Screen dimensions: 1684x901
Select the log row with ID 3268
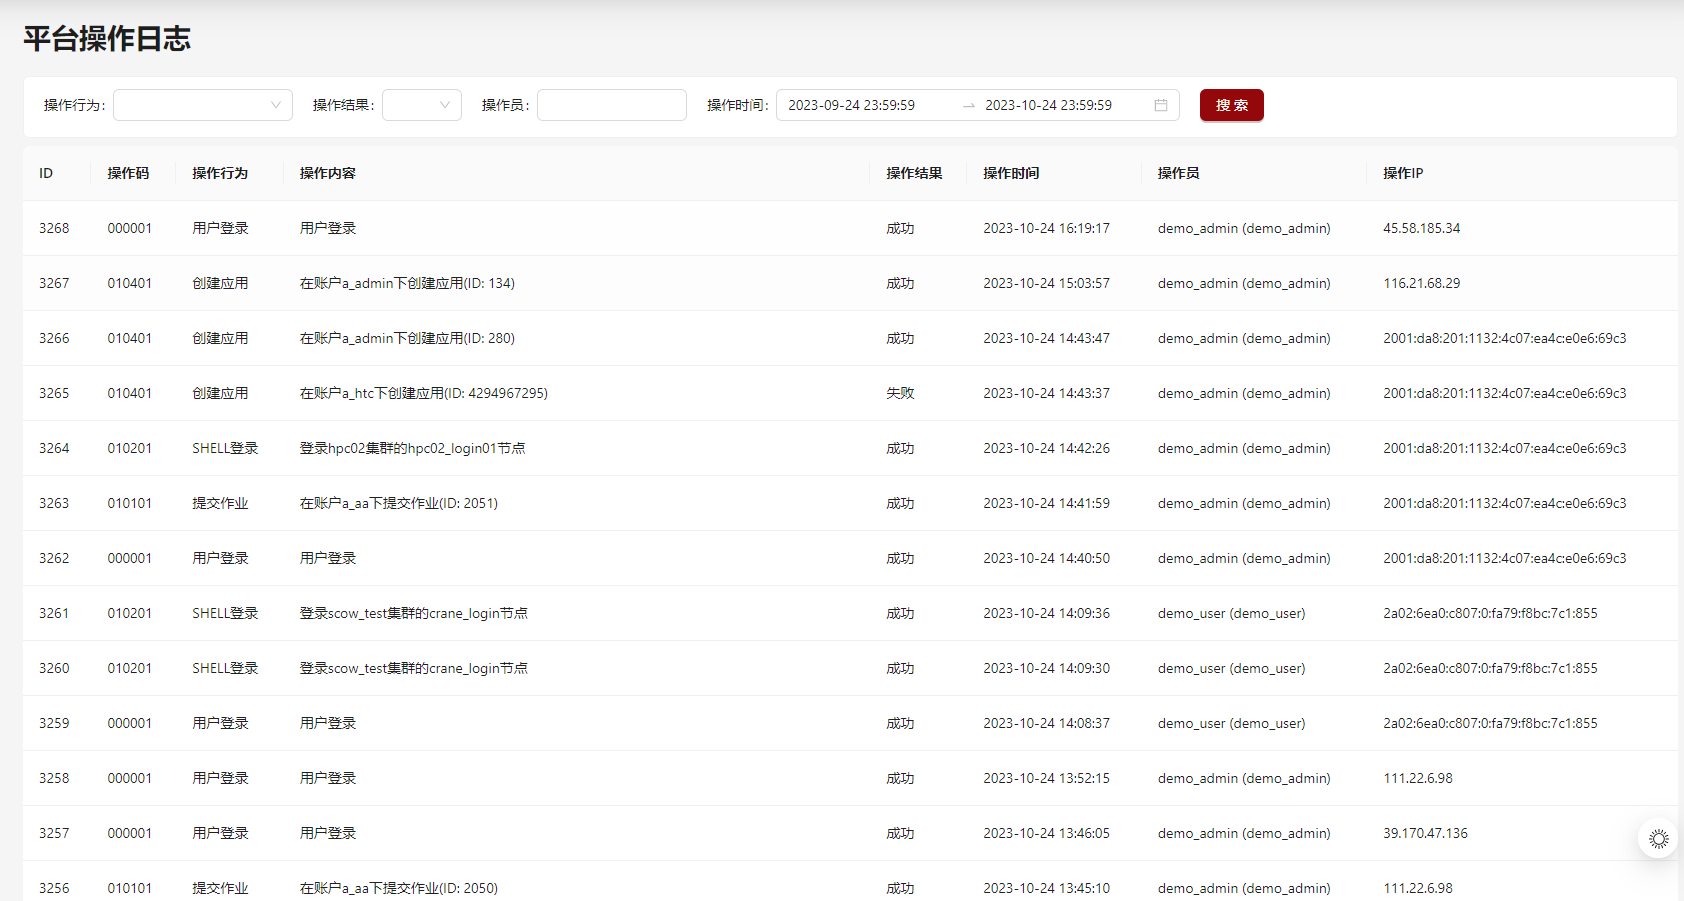[x=54, y=228]
